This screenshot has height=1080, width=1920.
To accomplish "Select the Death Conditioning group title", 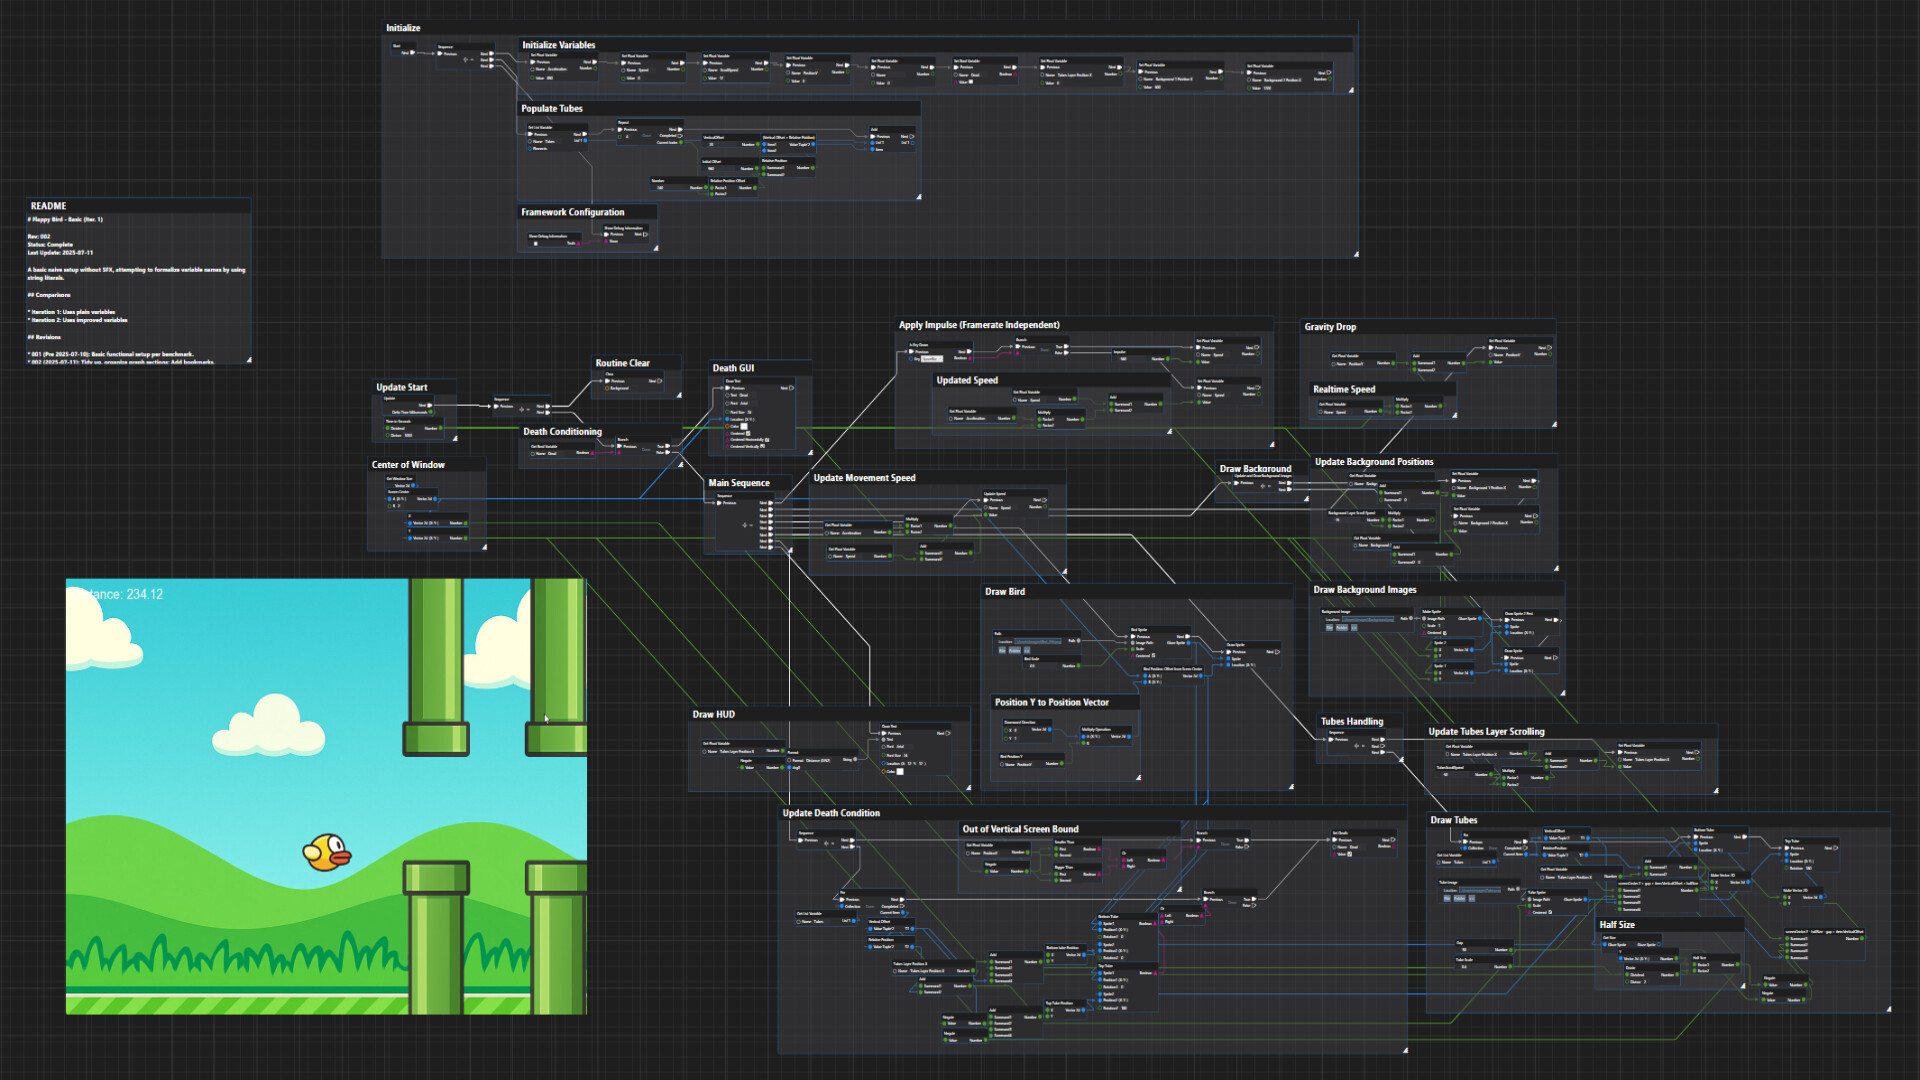I will coord(563,432).
